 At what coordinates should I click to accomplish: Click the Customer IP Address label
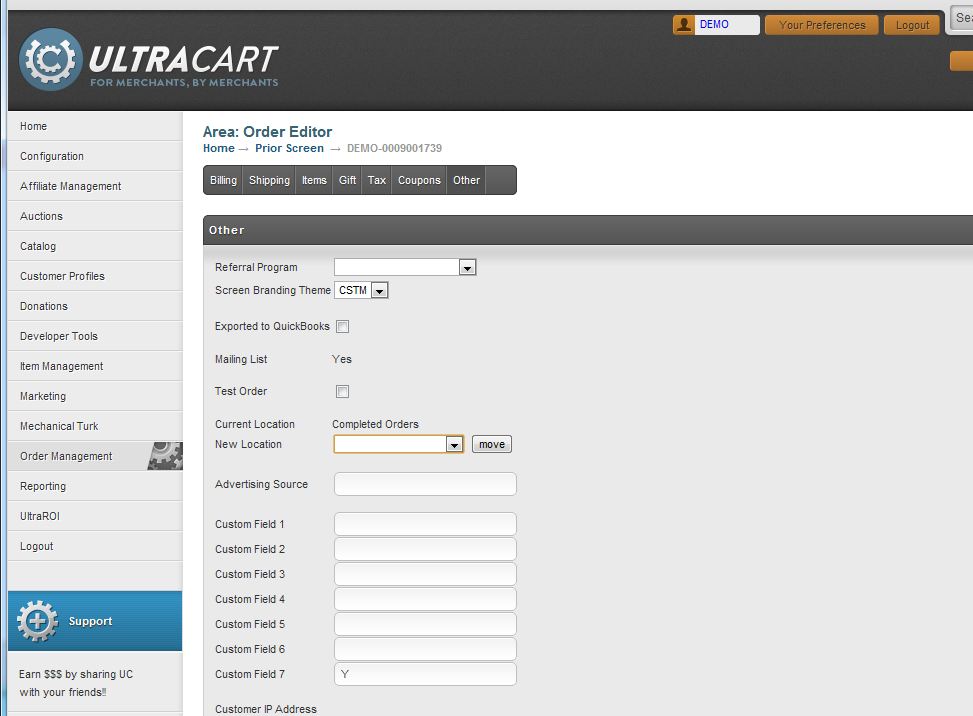(266, 709)
